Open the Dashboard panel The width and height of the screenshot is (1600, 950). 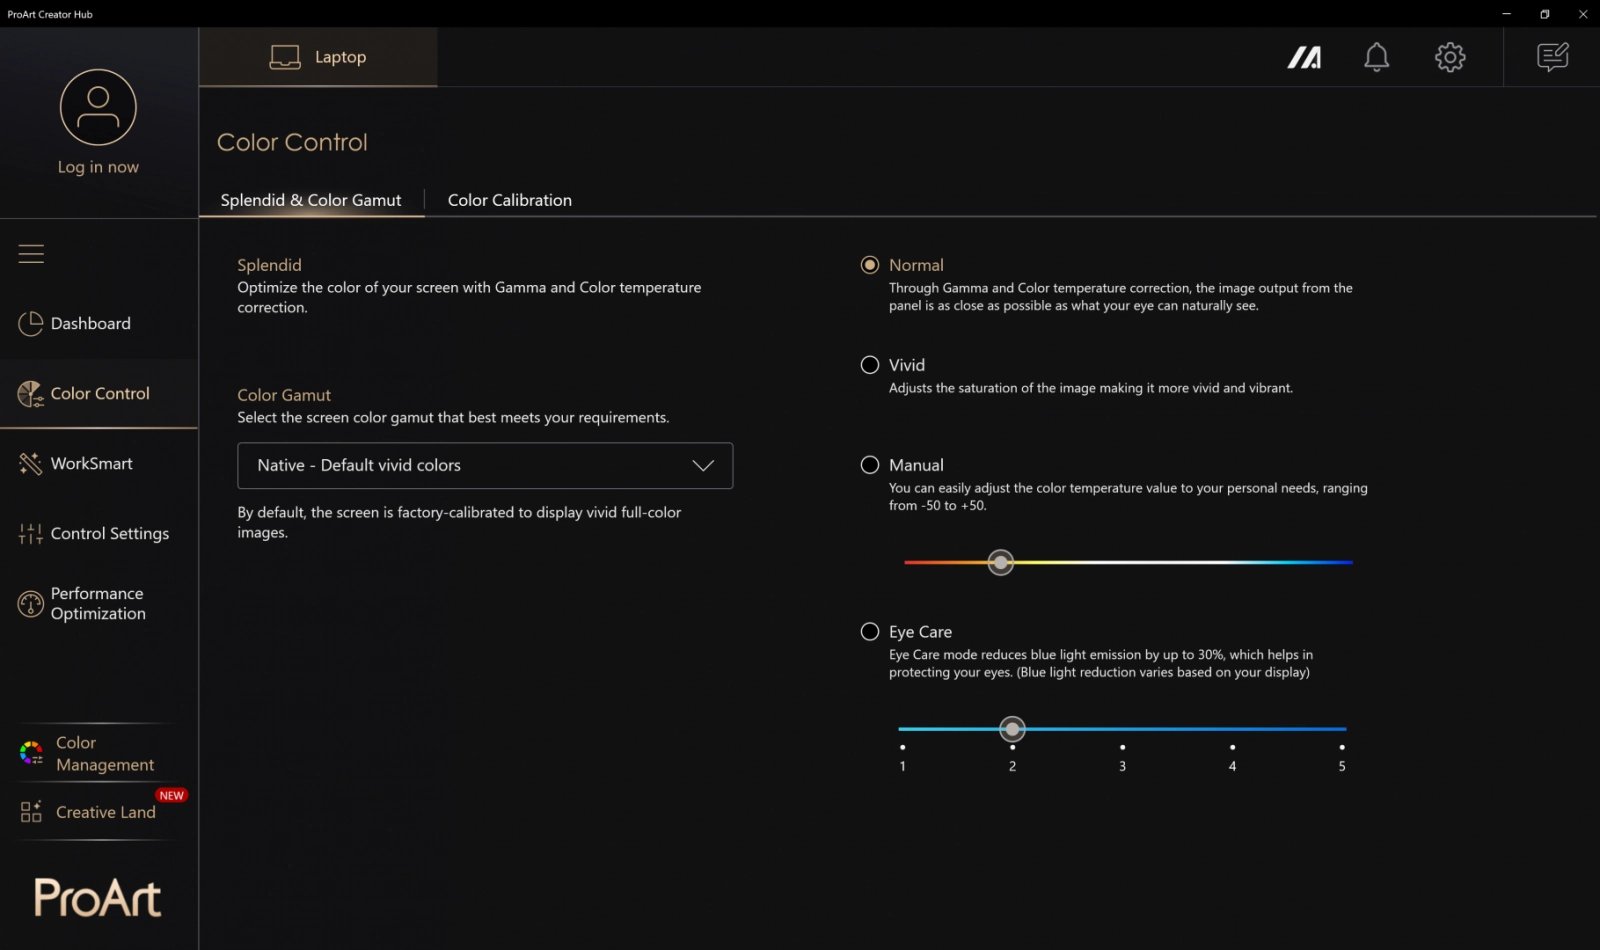pos(90,323)
